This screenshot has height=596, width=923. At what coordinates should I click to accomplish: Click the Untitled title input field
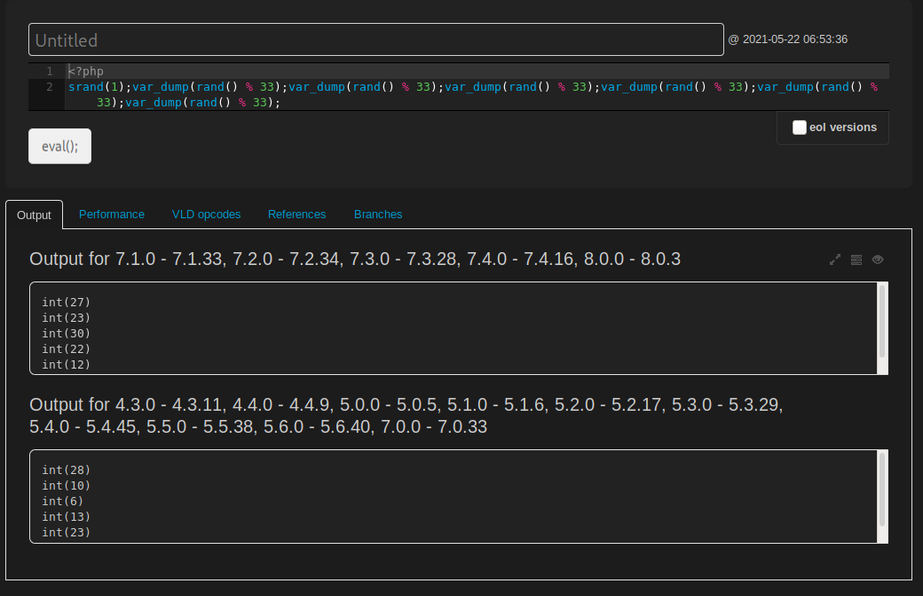tap(375, 40)
